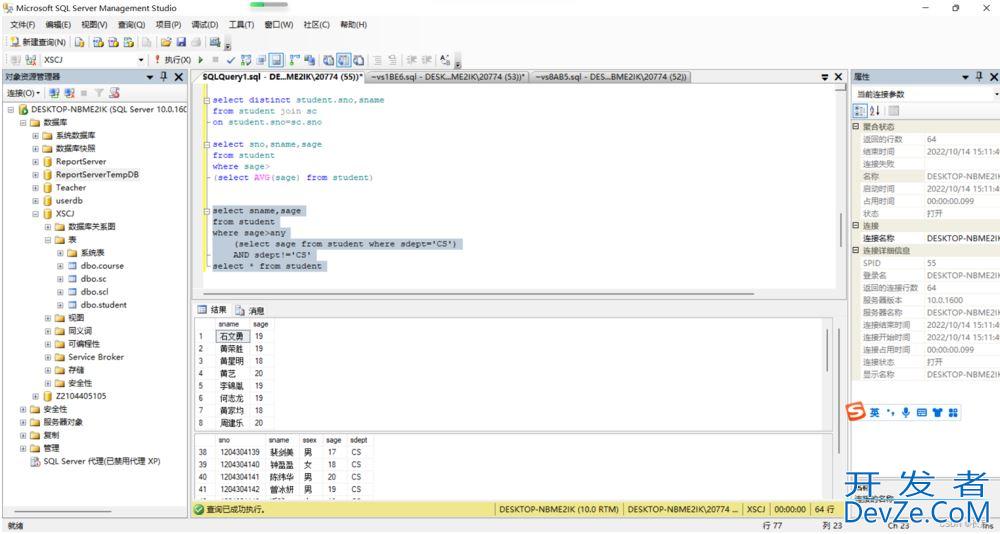Viewport: 1000px width, 534px height.
Task: Select the Service Broker folder
Action: coord(96,357)
